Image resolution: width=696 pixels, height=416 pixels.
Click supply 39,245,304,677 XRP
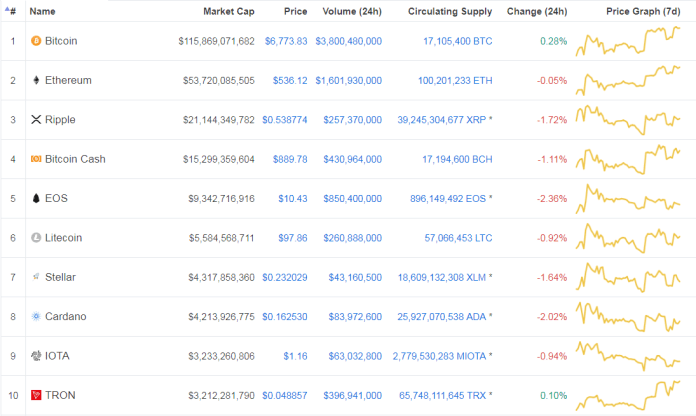point(442,120)
